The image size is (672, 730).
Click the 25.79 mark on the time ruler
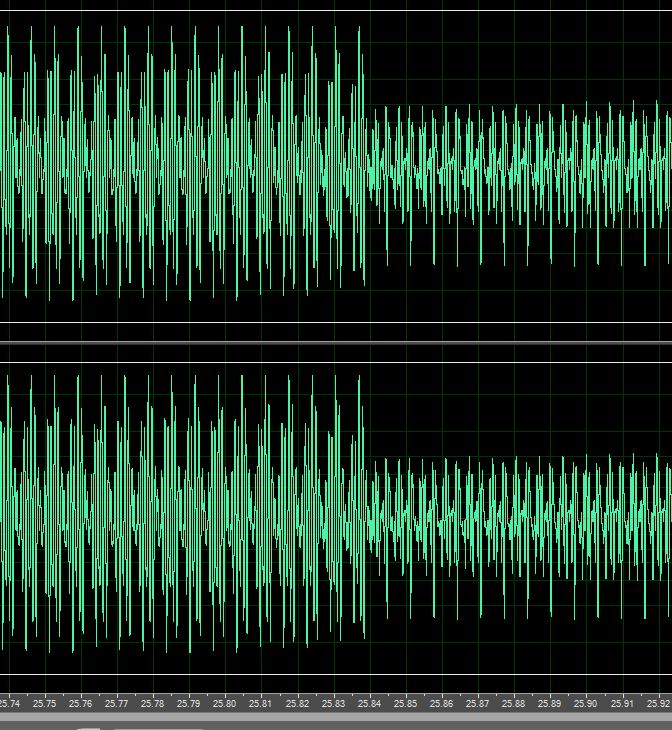[189, 703]
